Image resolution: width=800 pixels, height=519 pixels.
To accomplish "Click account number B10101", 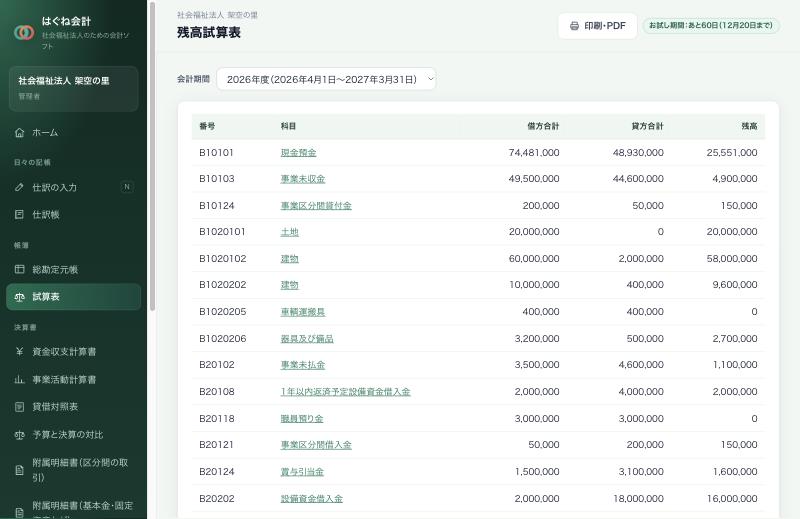I will 216,153.
